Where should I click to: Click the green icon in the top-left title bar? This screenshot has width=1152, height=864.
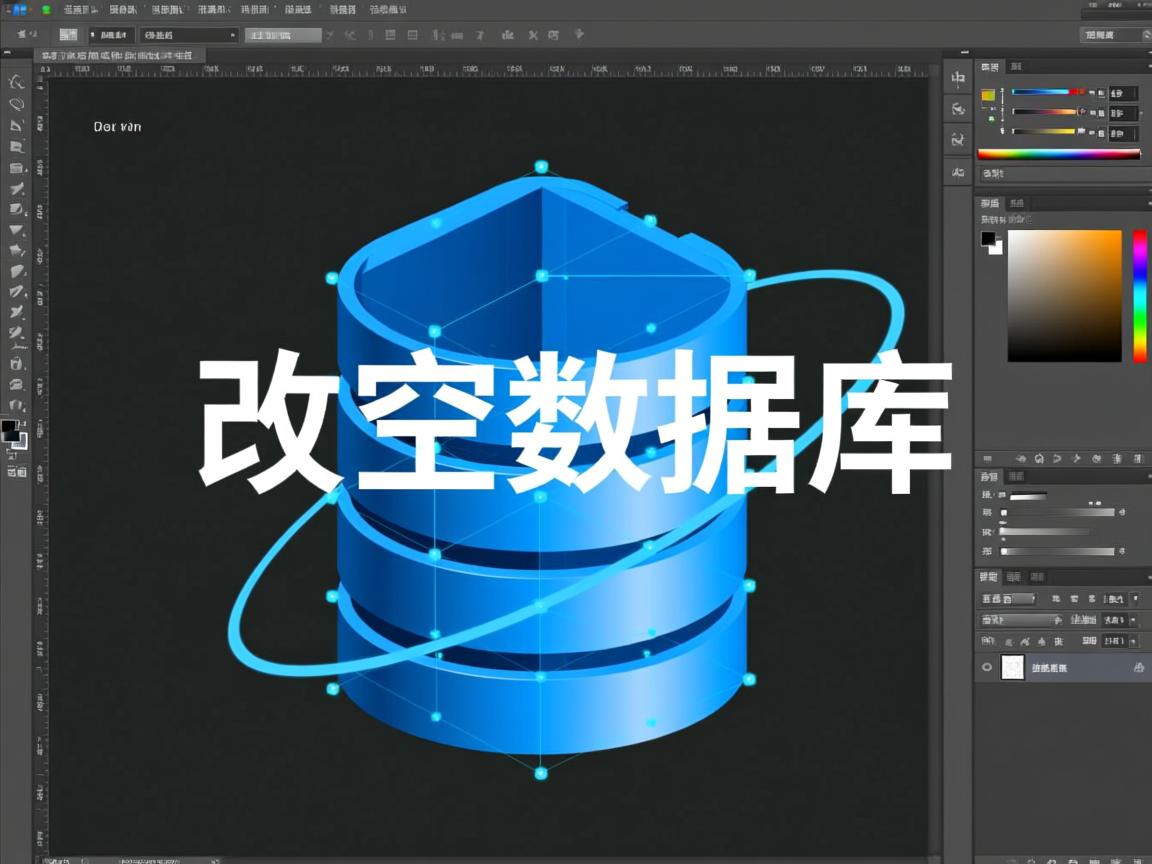coord(46,9)
